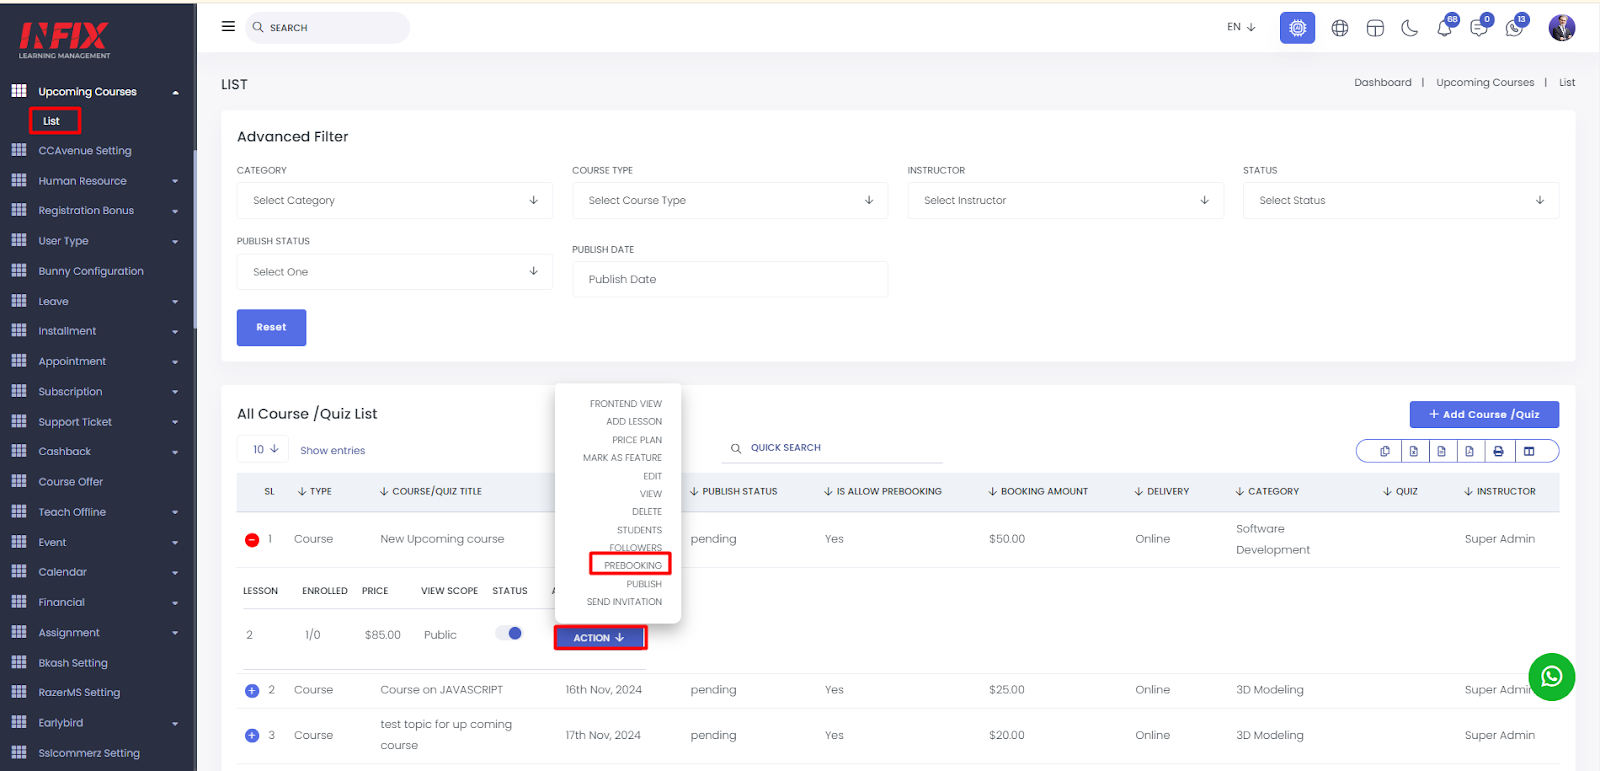
Task: Collapse Upcoming Courses sidebar menu
Action: pyautogui.click(x=96, y=91)
